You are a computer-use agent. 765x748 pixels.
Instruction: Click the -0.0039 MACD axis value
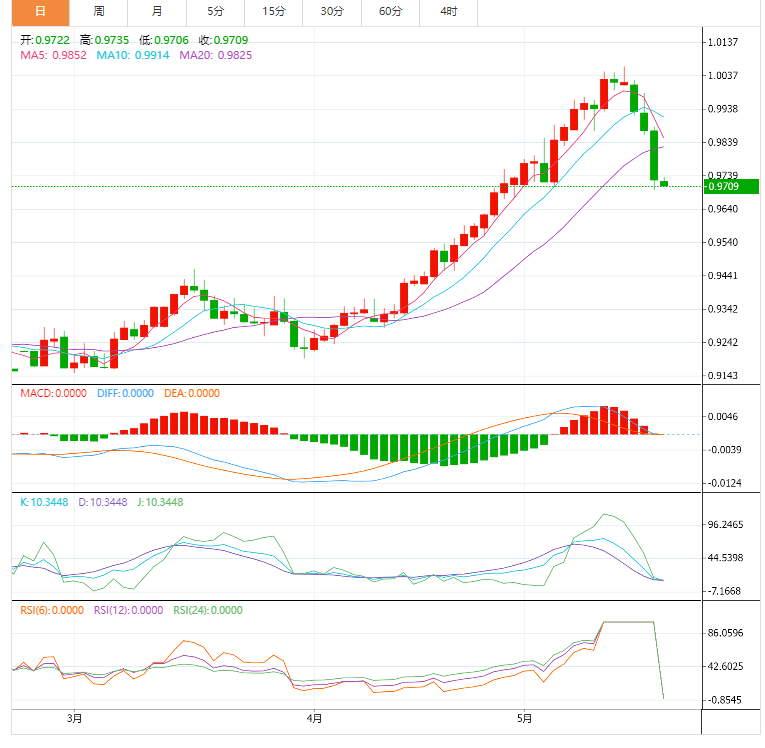click(x=725, y=450)
